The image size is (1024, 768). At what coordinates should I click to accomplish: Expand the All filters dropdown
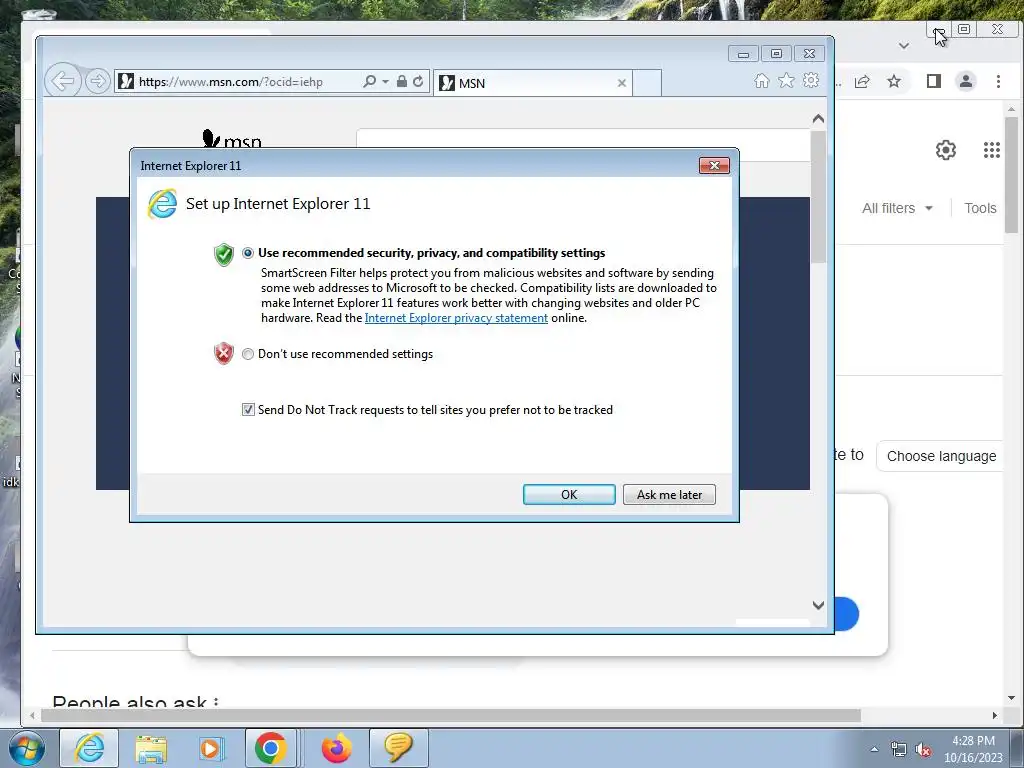[897, 208]
